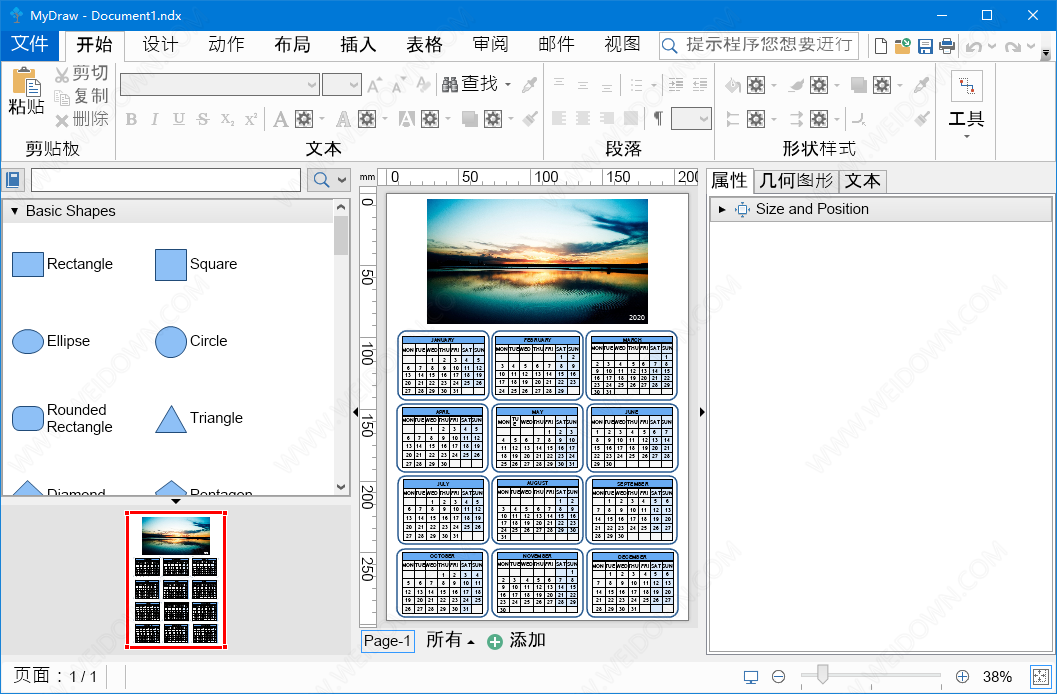Viewport: 1057px width, 694px height.
Task: Switch to the 文本 panel tab
Action: pyautogui.click(x=863, y=181)
